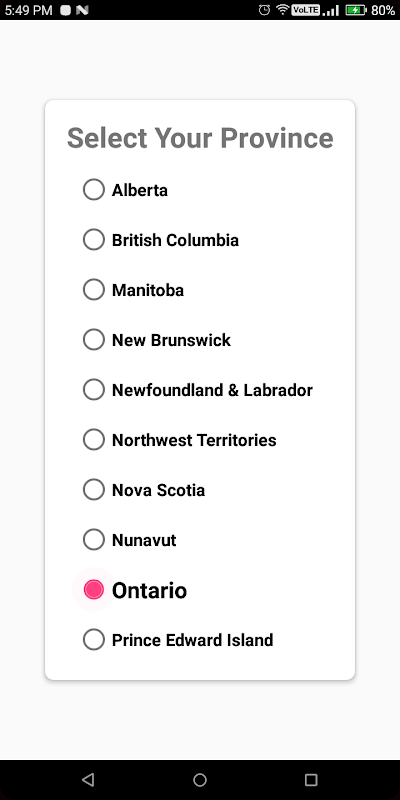Click the Ontario label text
The height and width of the screenshot is (800, 400).
149,590
